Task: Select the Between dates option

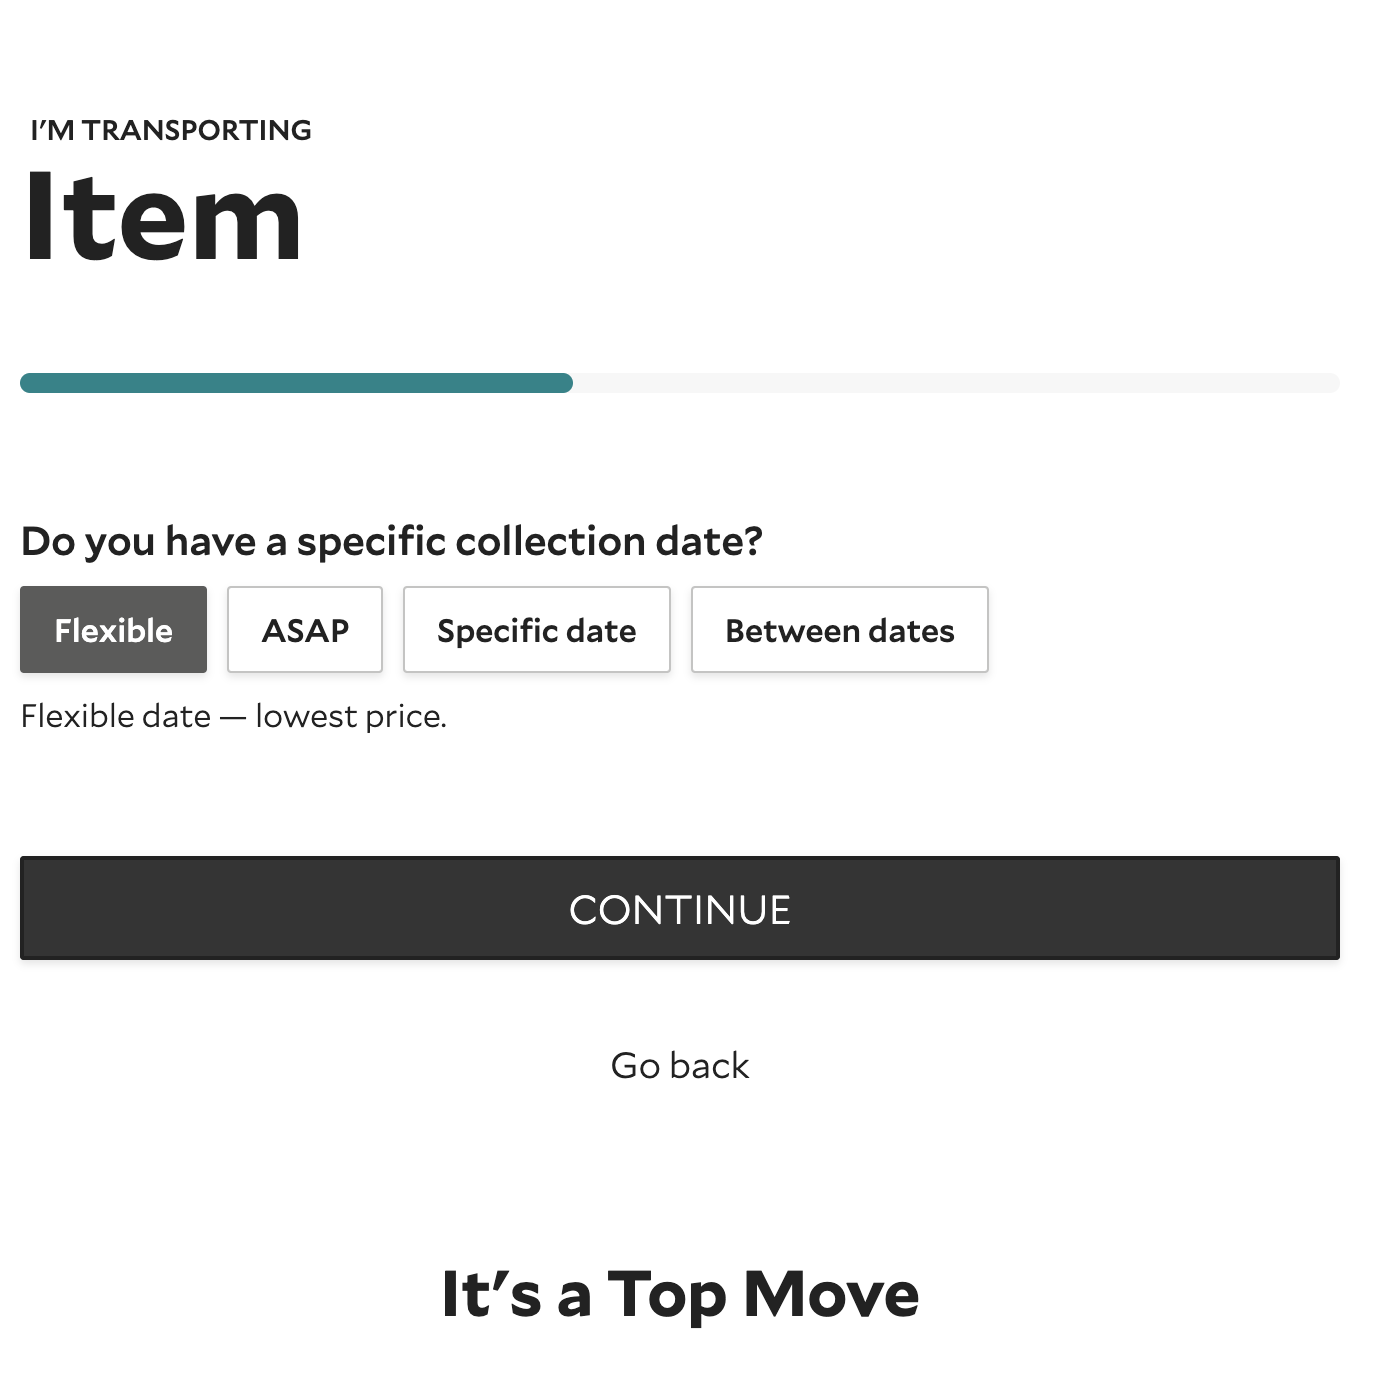Action: tap(839, 630)
